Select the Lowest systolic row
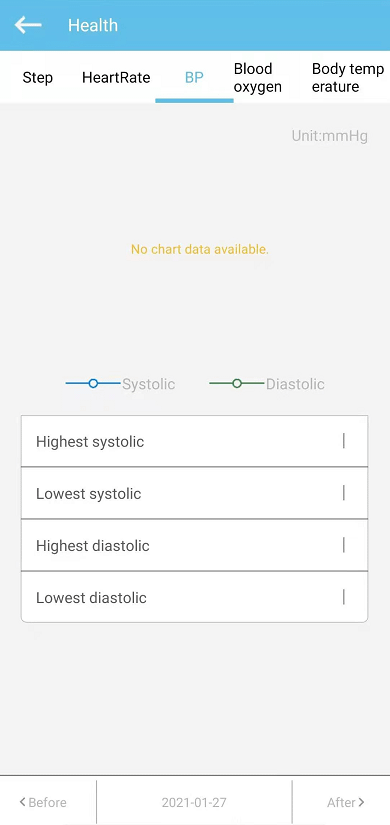This screenshot has width=390, height=825. 194,493
